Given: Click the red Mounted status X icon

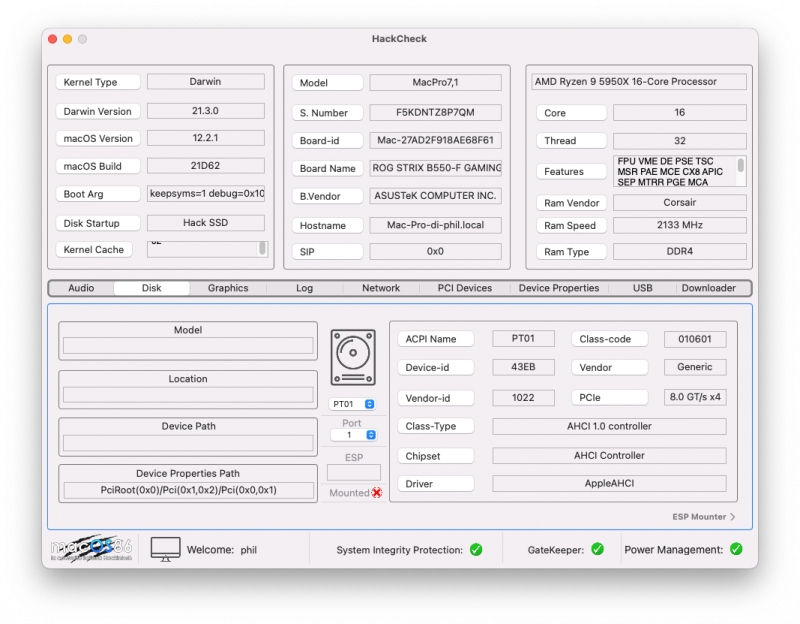Looking at the screenshot, I should 377,493.
